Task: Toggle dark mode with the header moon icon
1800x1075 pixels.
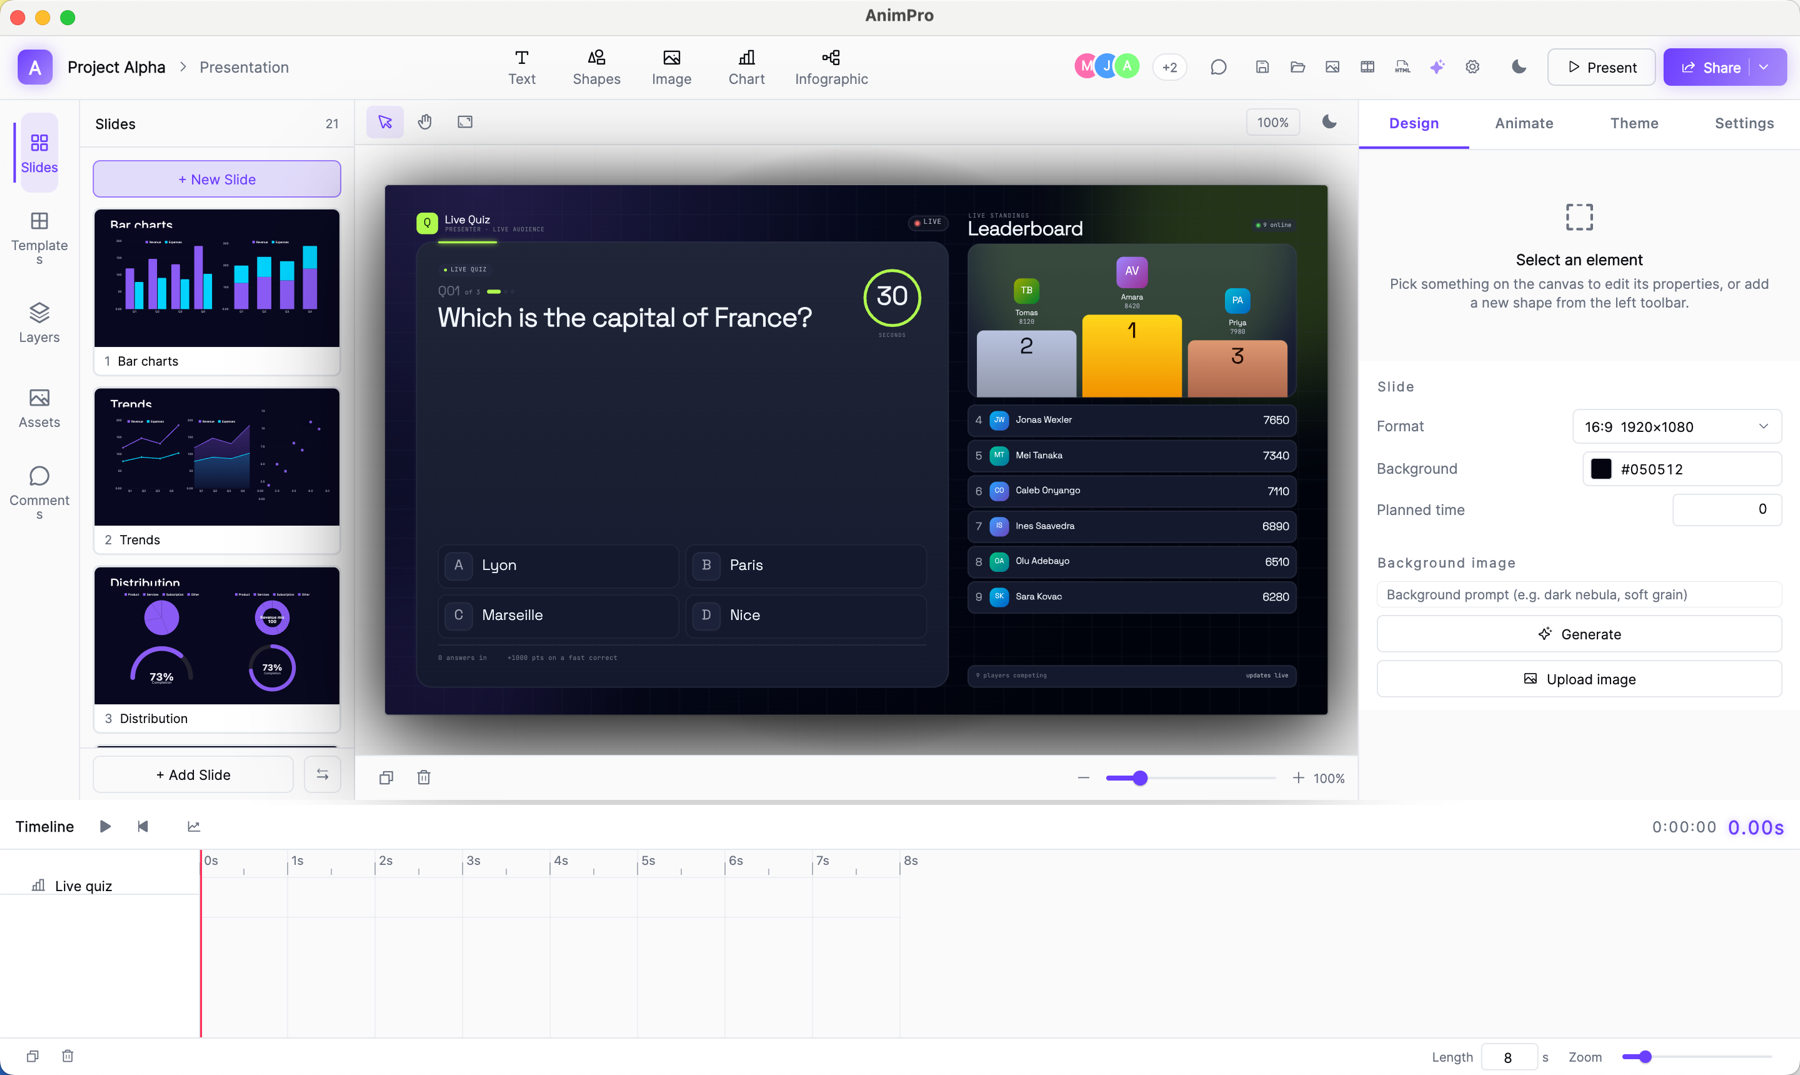Action: click(x=1519, y=67)
